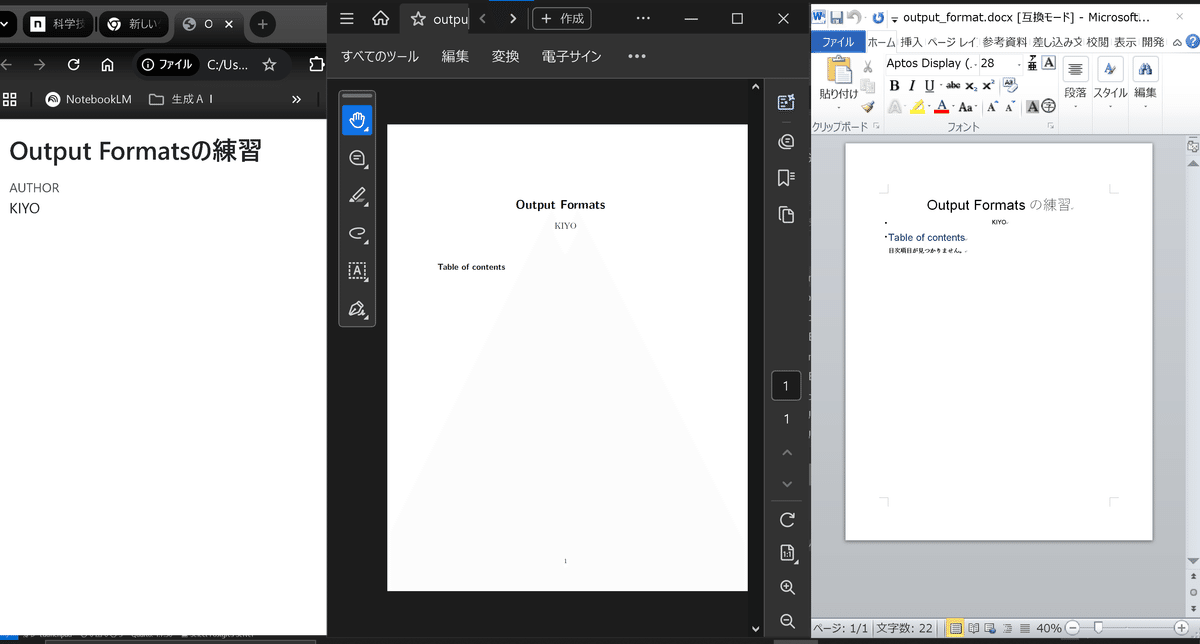
Task: Toggle strikethrough (abc) formatting in Word
Action: click(953, 85)
